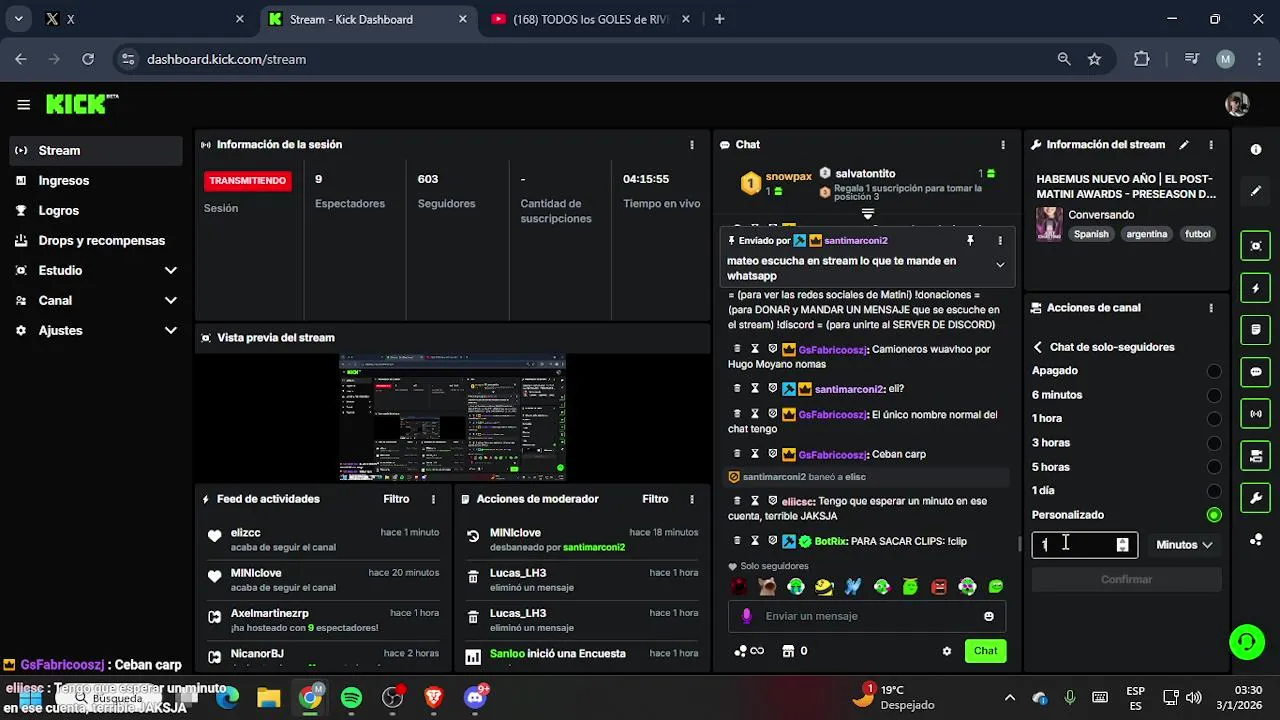Screen dimensions: 1280x720
Task: Open the Acciones de canal options menu
Action: [1211, 308]
